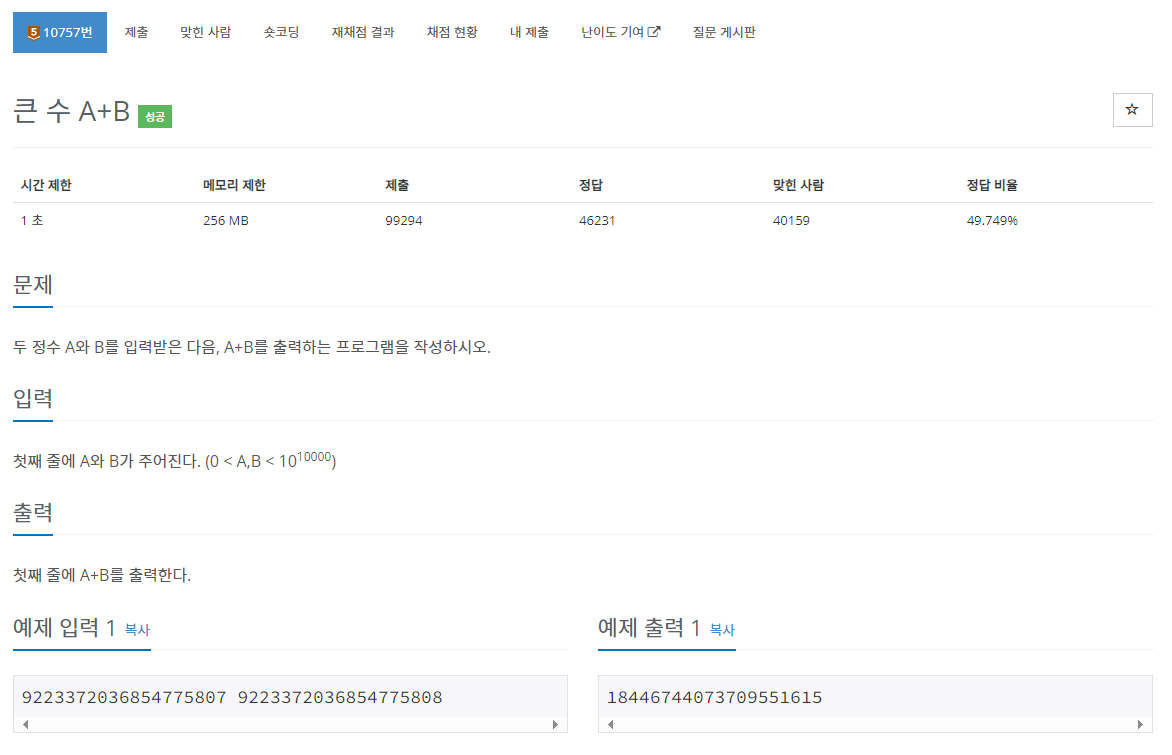This screenshot has width=1172, height=755.
Task: Open the 제출 tab
Action: (136, 32)
